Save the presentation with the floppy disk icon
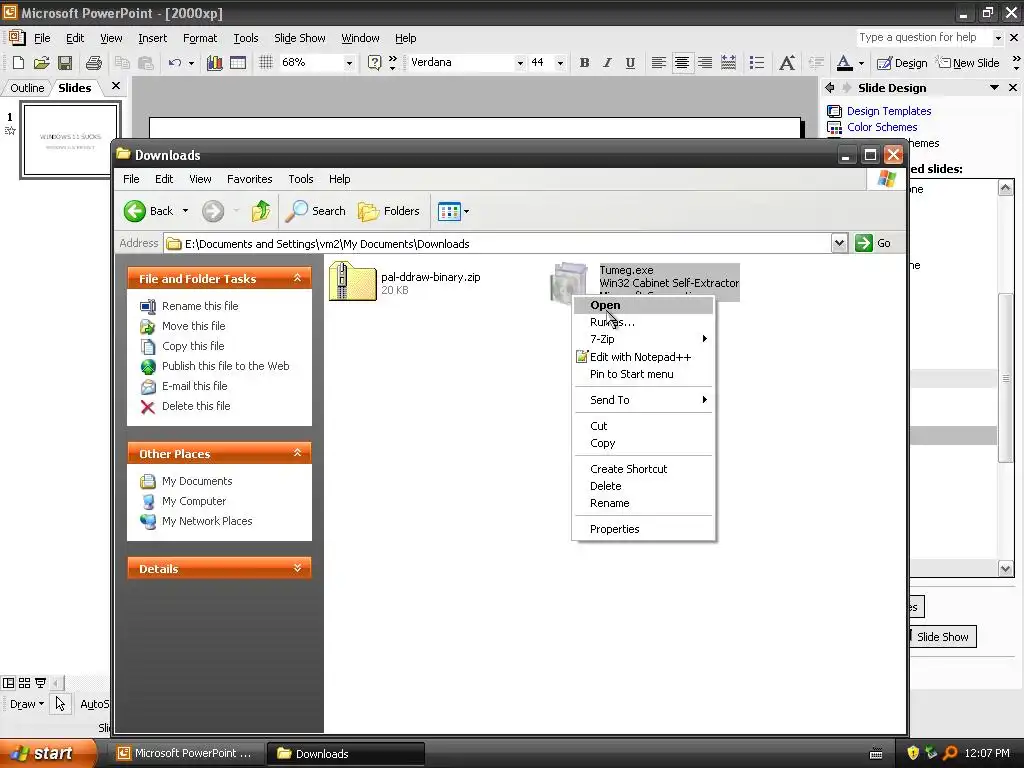This screenshot has width=1024, height=768. 65,63
